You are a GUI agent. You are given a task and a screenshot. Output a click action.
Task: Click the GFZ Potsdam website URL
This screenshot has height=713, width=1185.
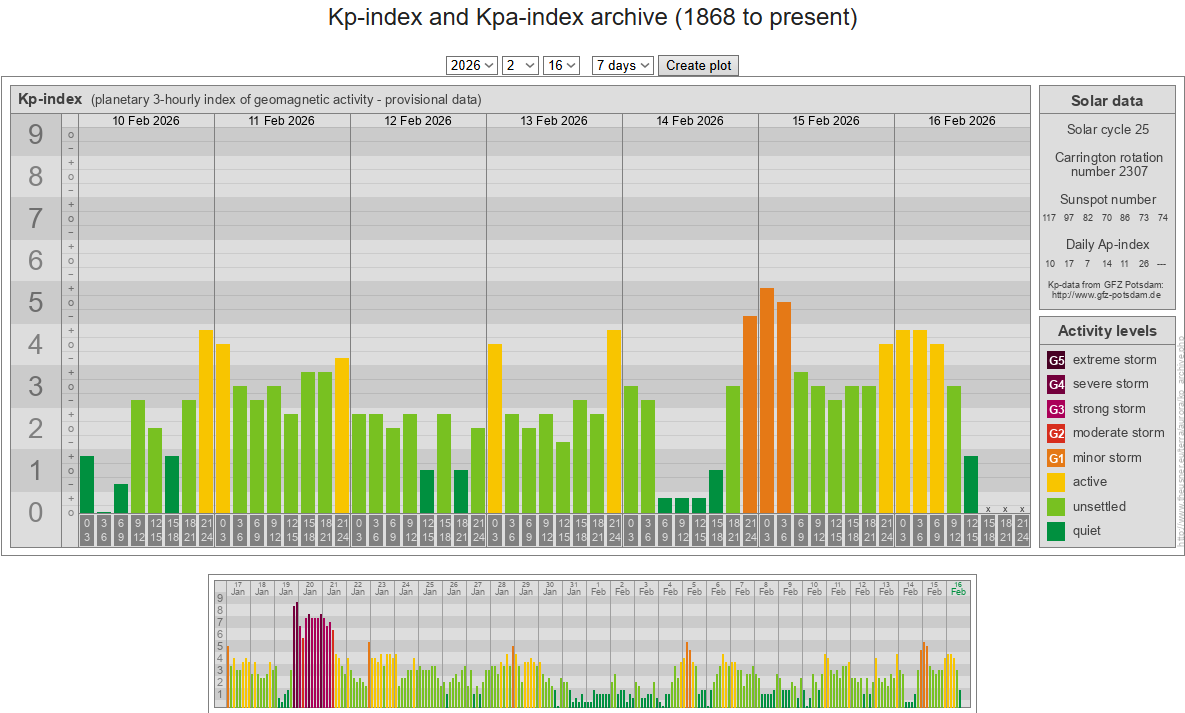1106,295
